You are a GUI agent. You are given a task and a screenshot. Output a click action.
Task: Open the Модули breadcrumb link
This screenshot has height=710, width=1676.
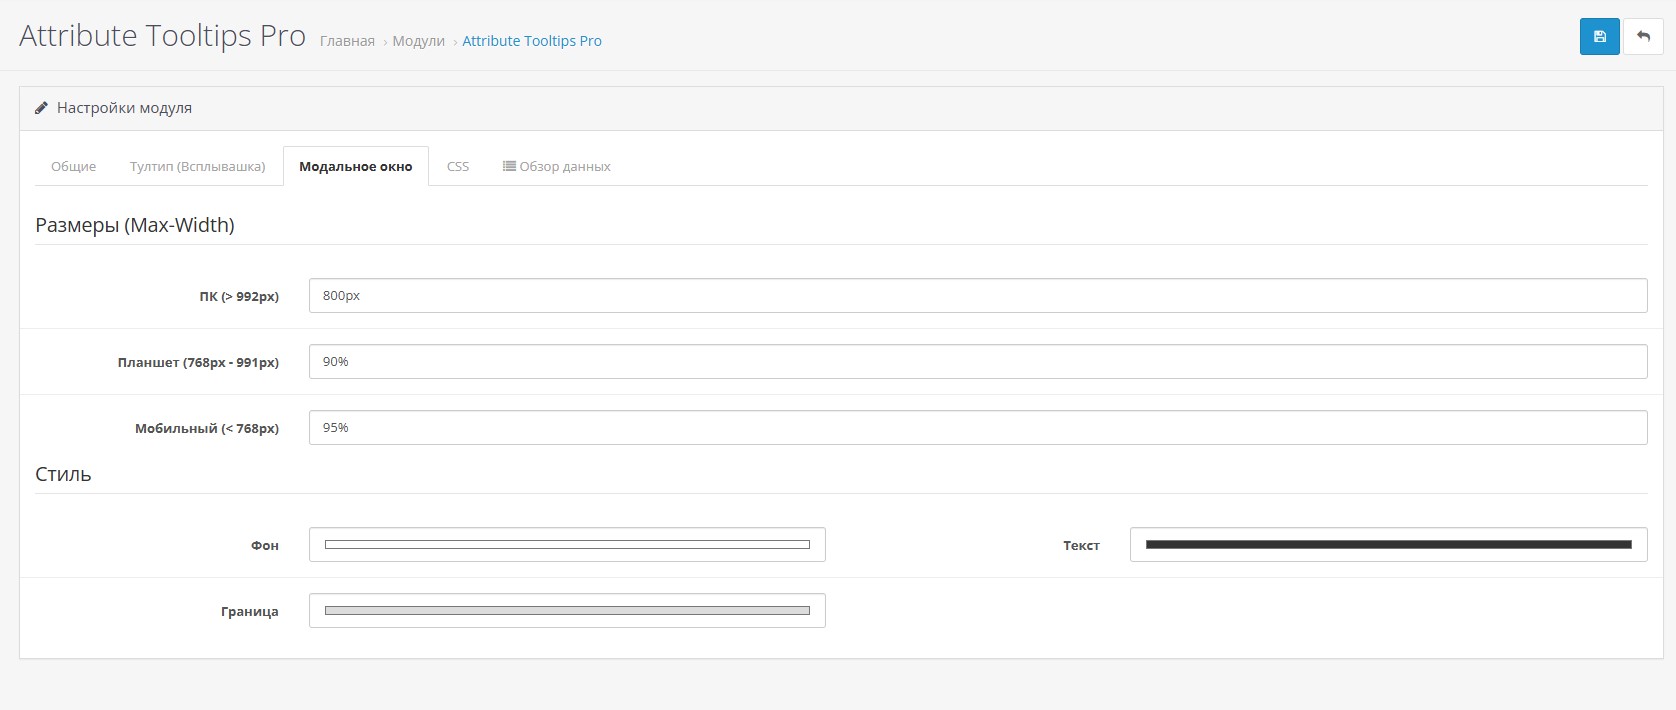coord(418,41)
